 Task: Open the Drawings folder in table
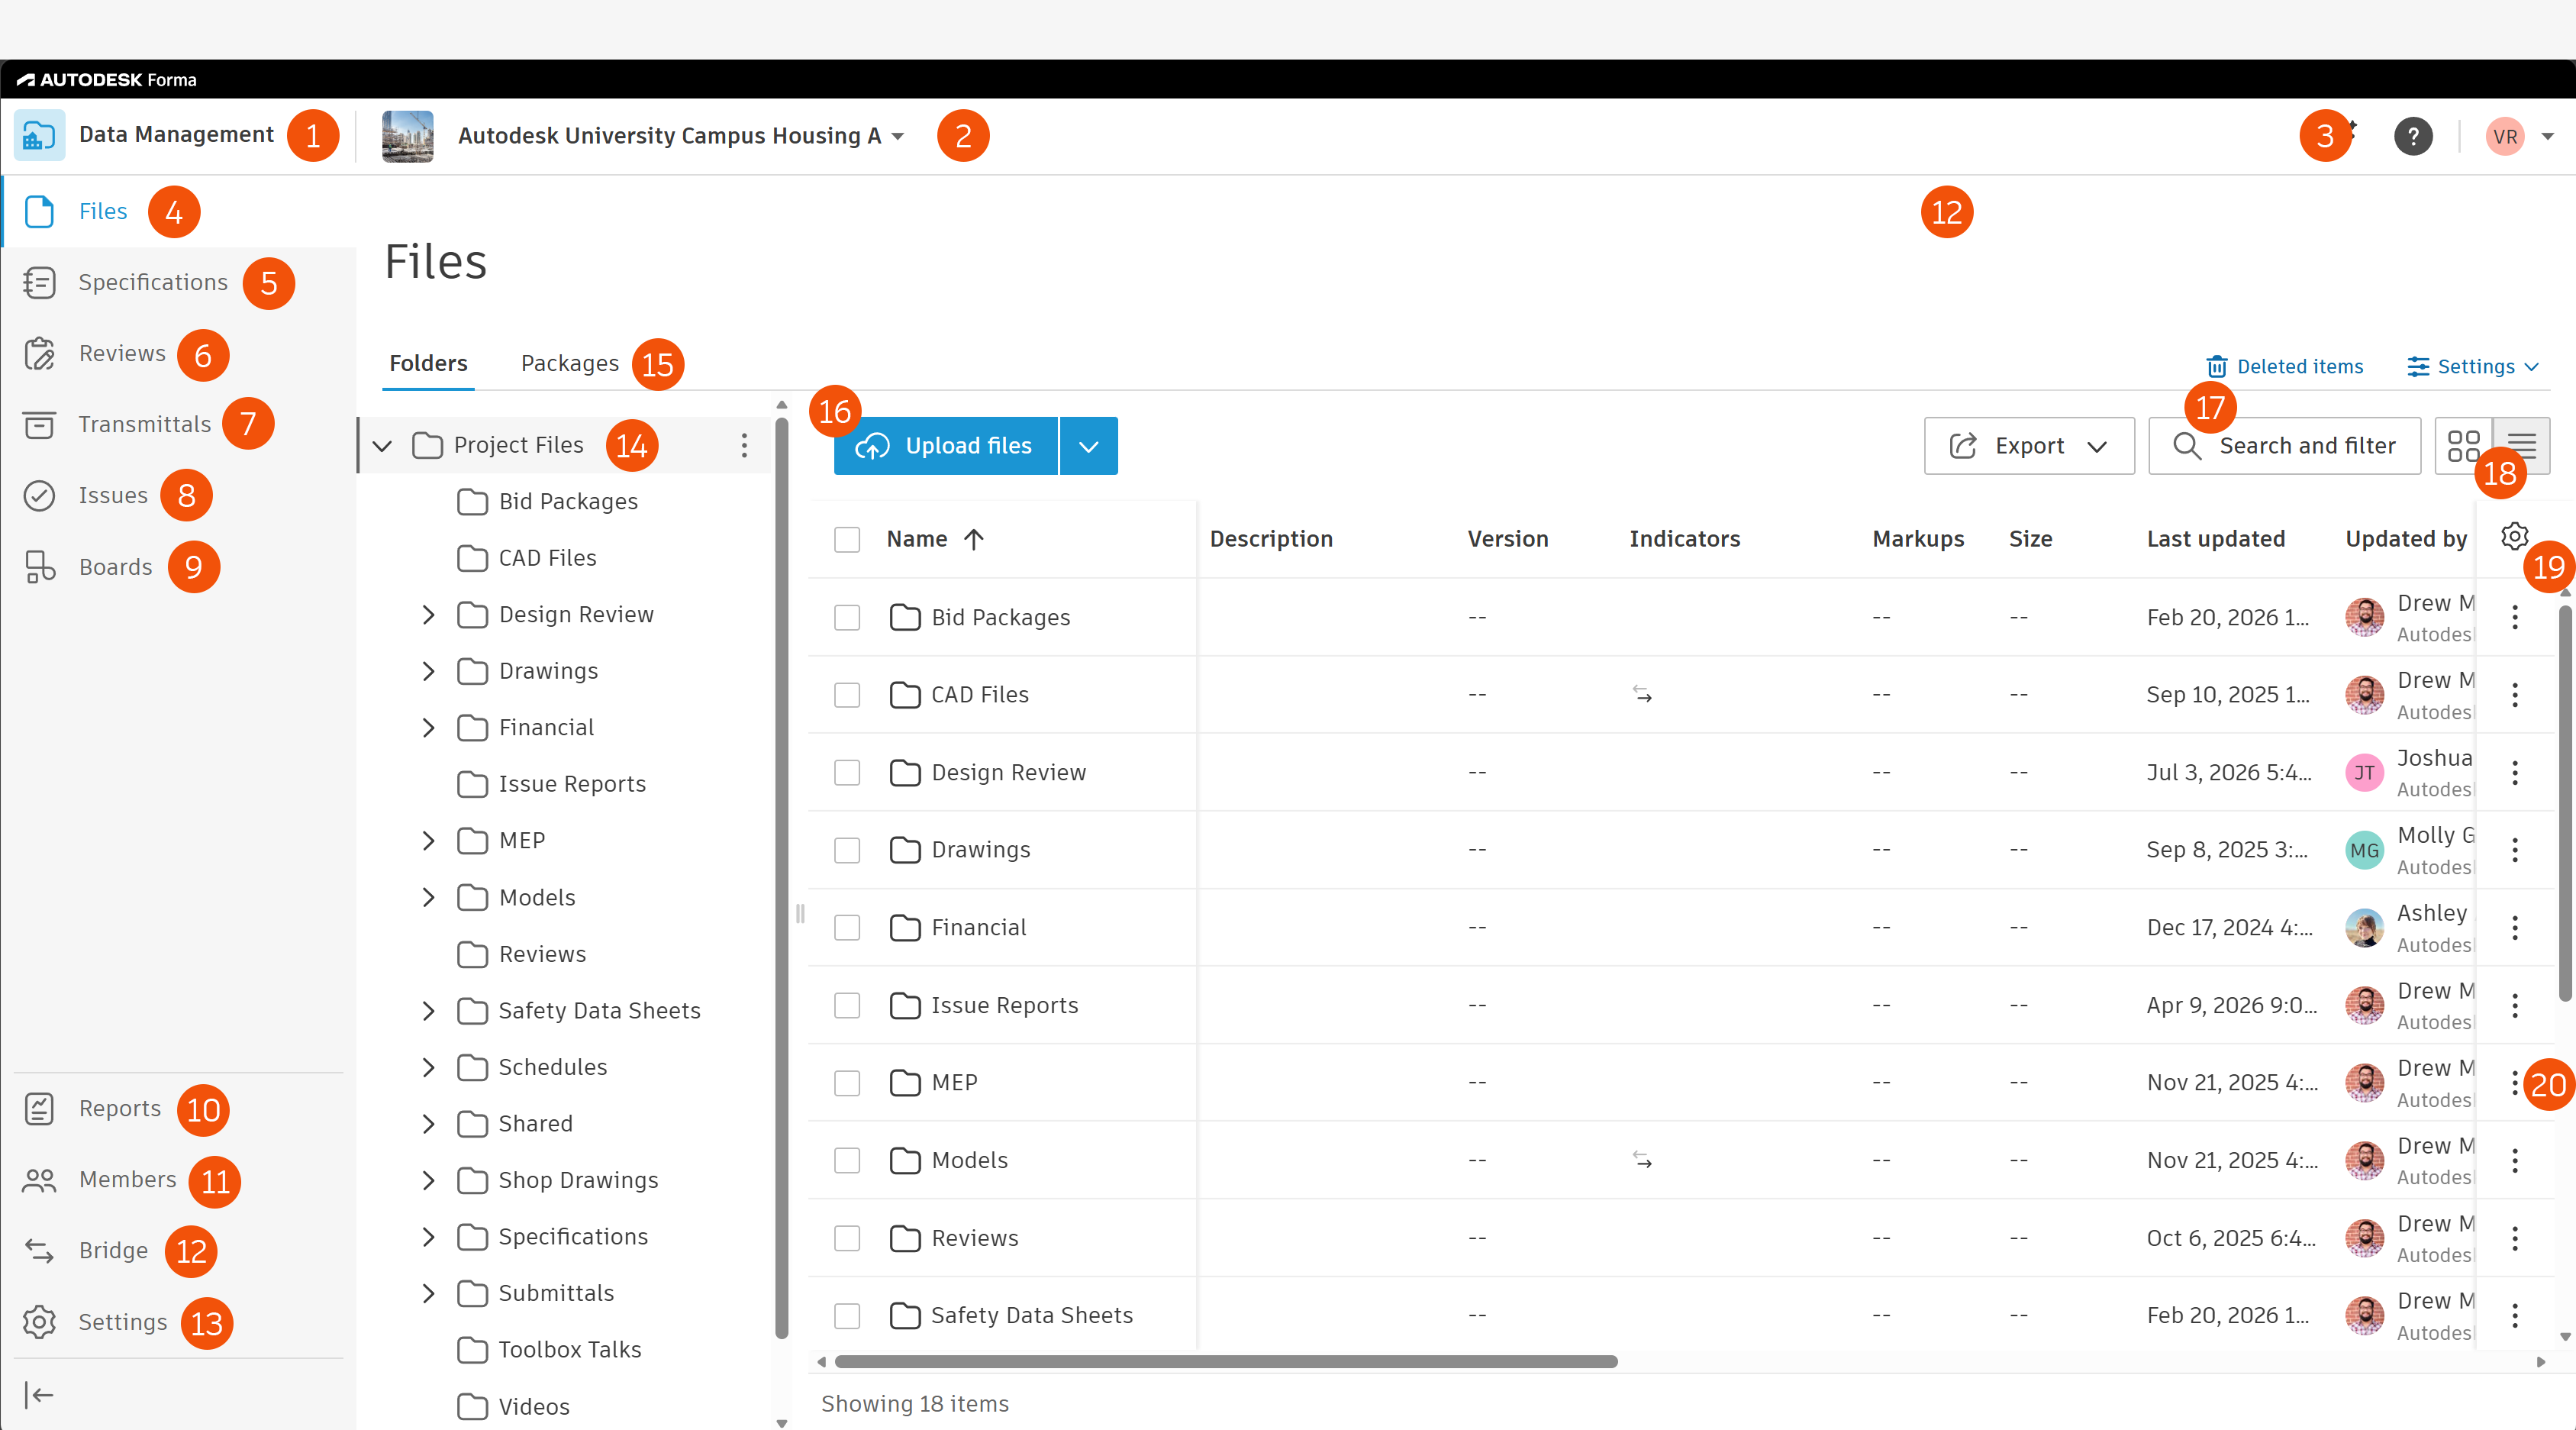tap(980, 850)
